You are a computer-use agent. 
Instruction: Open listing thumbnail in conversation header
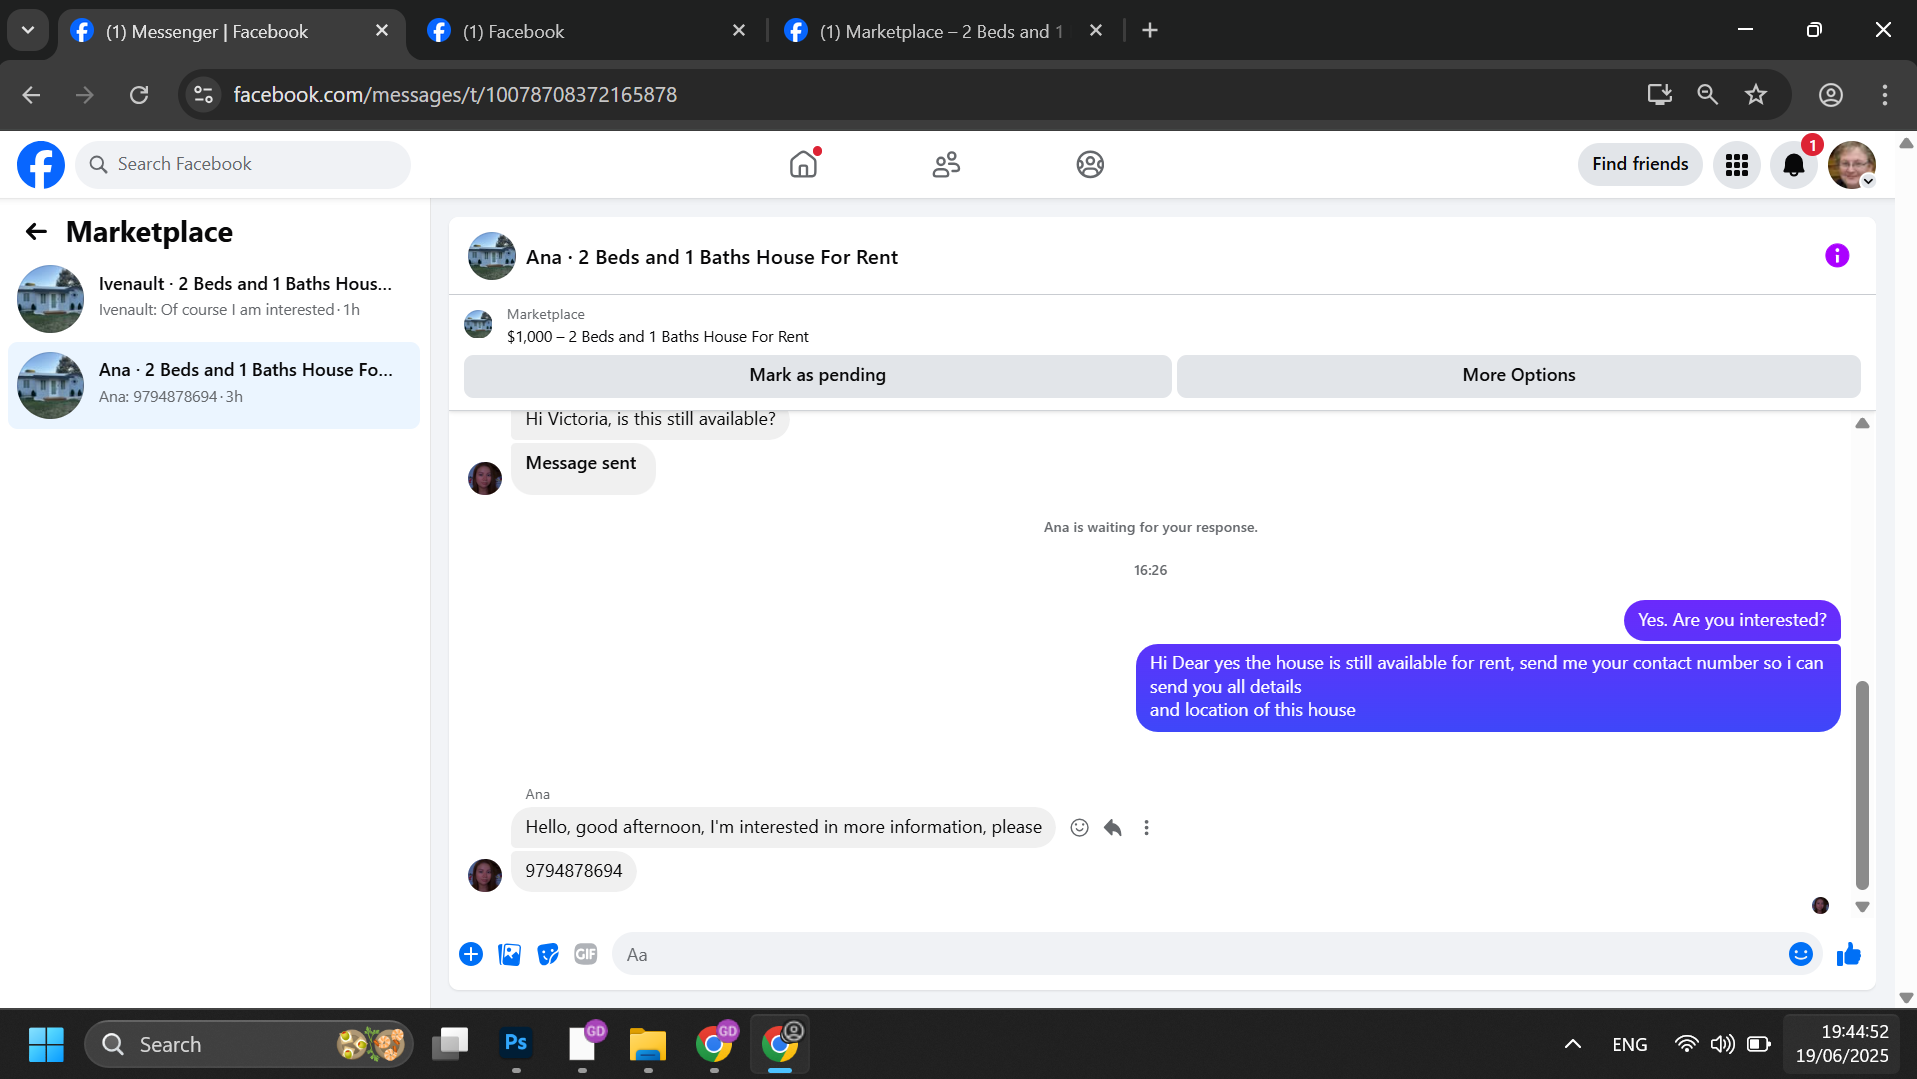click(x=492, y=257)
